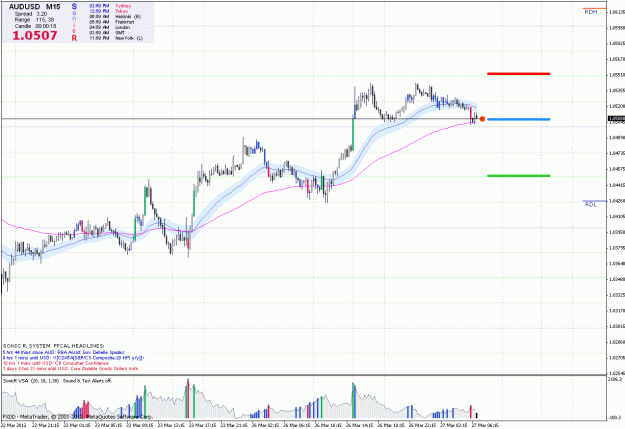
Task: Click the highlighted current price tag on the price scale
Action: click(616, 119)
